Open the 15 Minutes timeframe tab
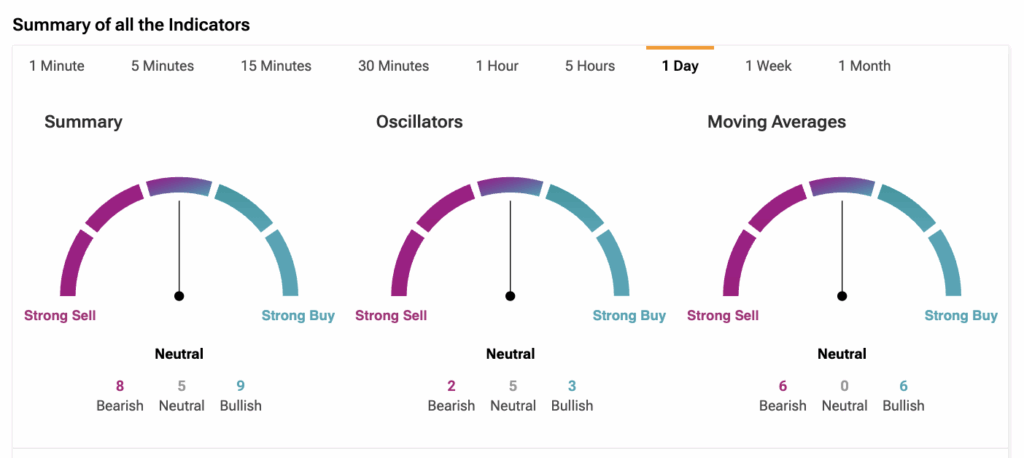This screenshot has height=458, width=1024. 276,66
